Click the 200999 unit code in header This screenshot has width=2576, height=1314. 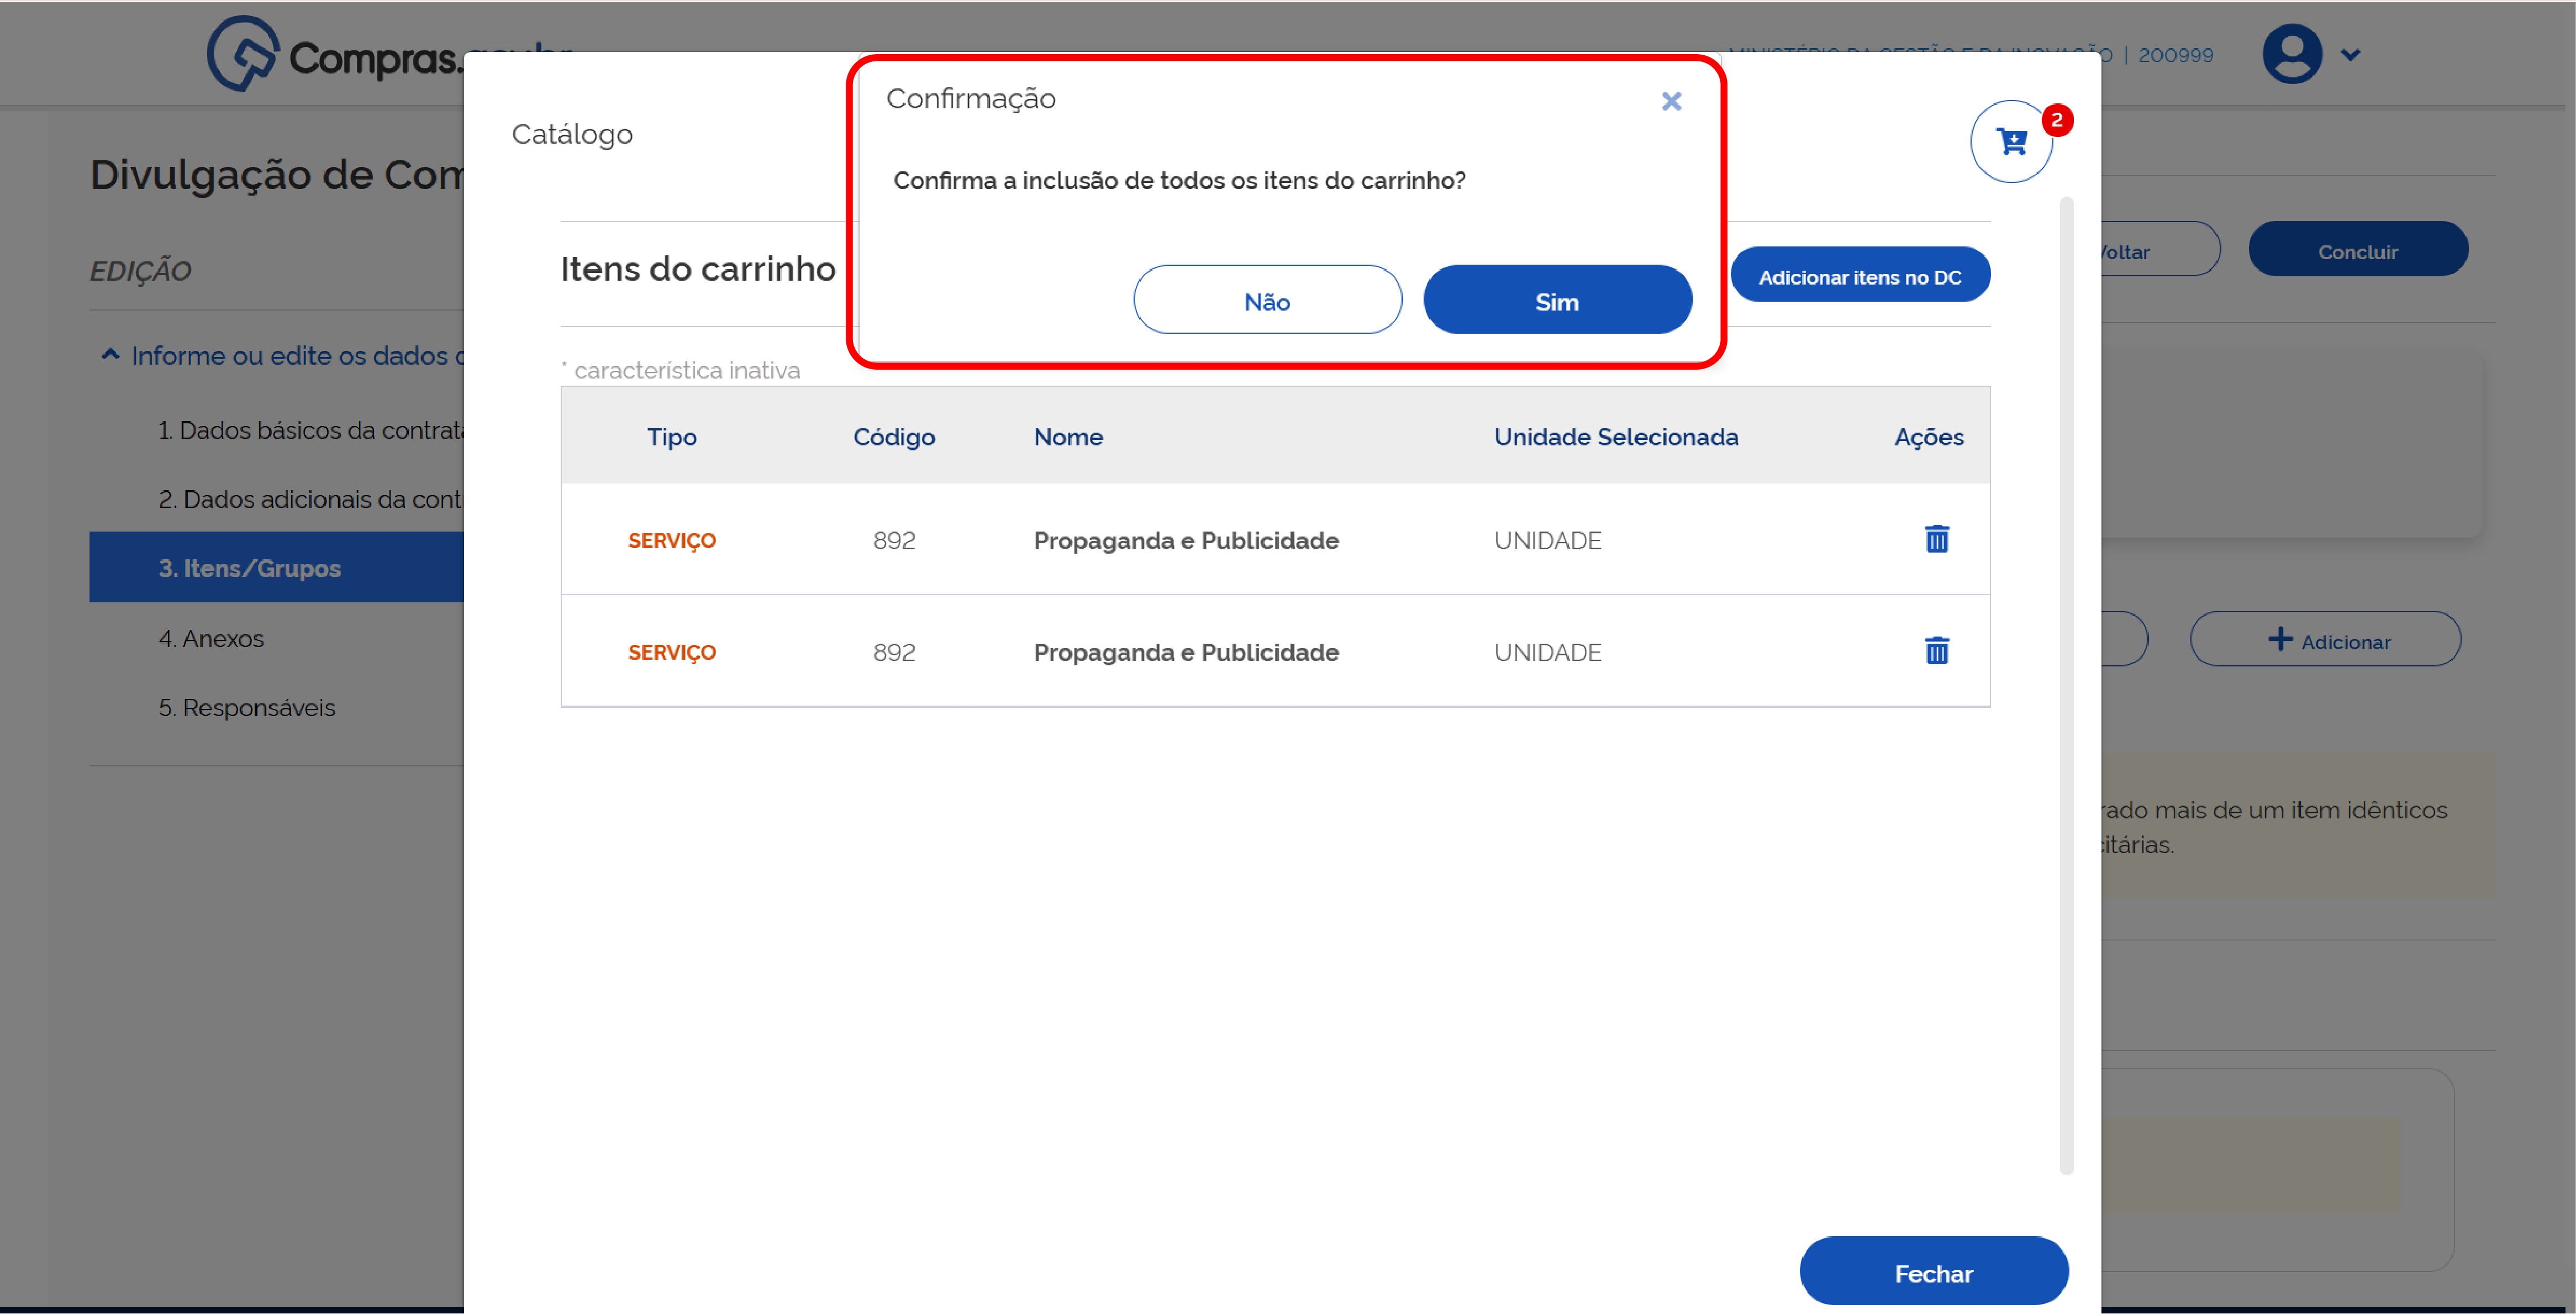[2175, 55]
